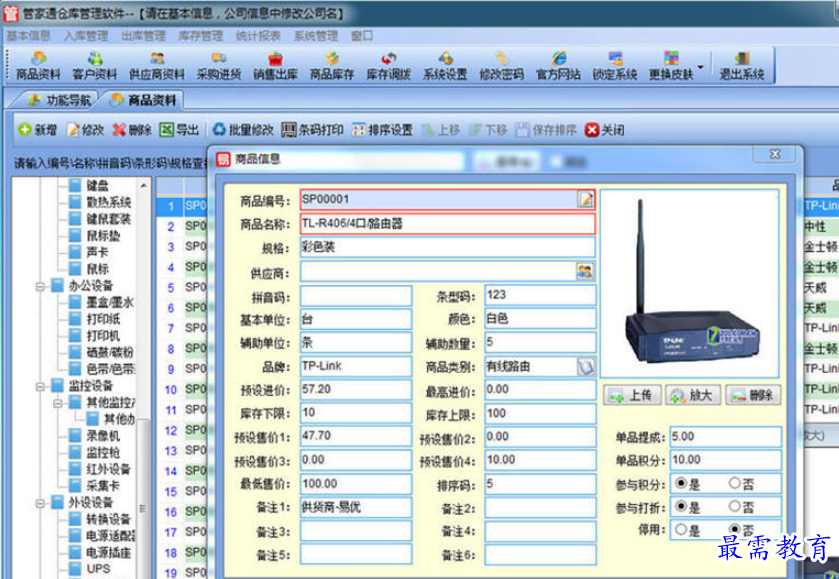Open 系统设置 toolbar icon
The image size is (839, 579).
[445, 65]
